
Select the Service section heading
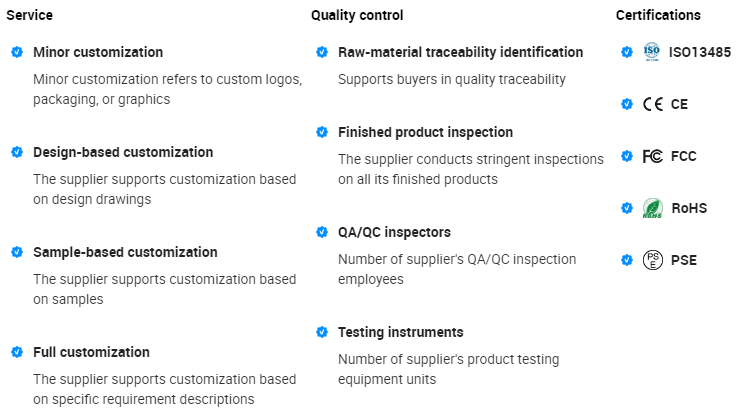pyautogui.click(x=30, y=15)
